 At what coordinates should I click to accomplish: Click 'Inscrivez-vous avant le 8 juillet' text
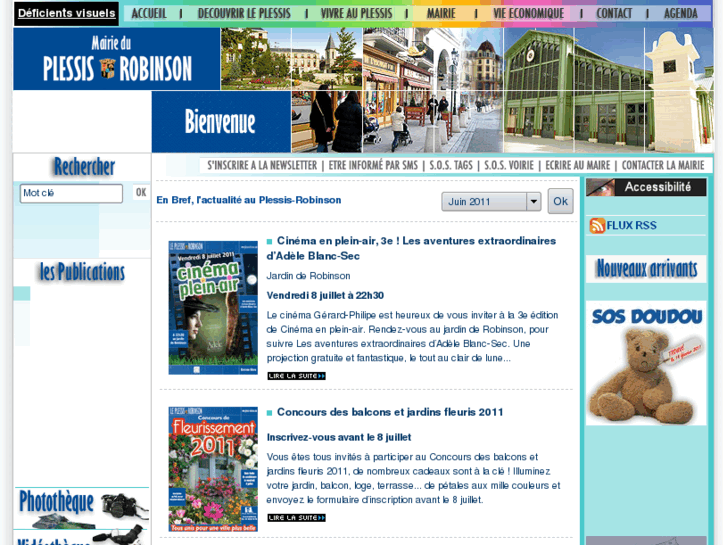339,437
